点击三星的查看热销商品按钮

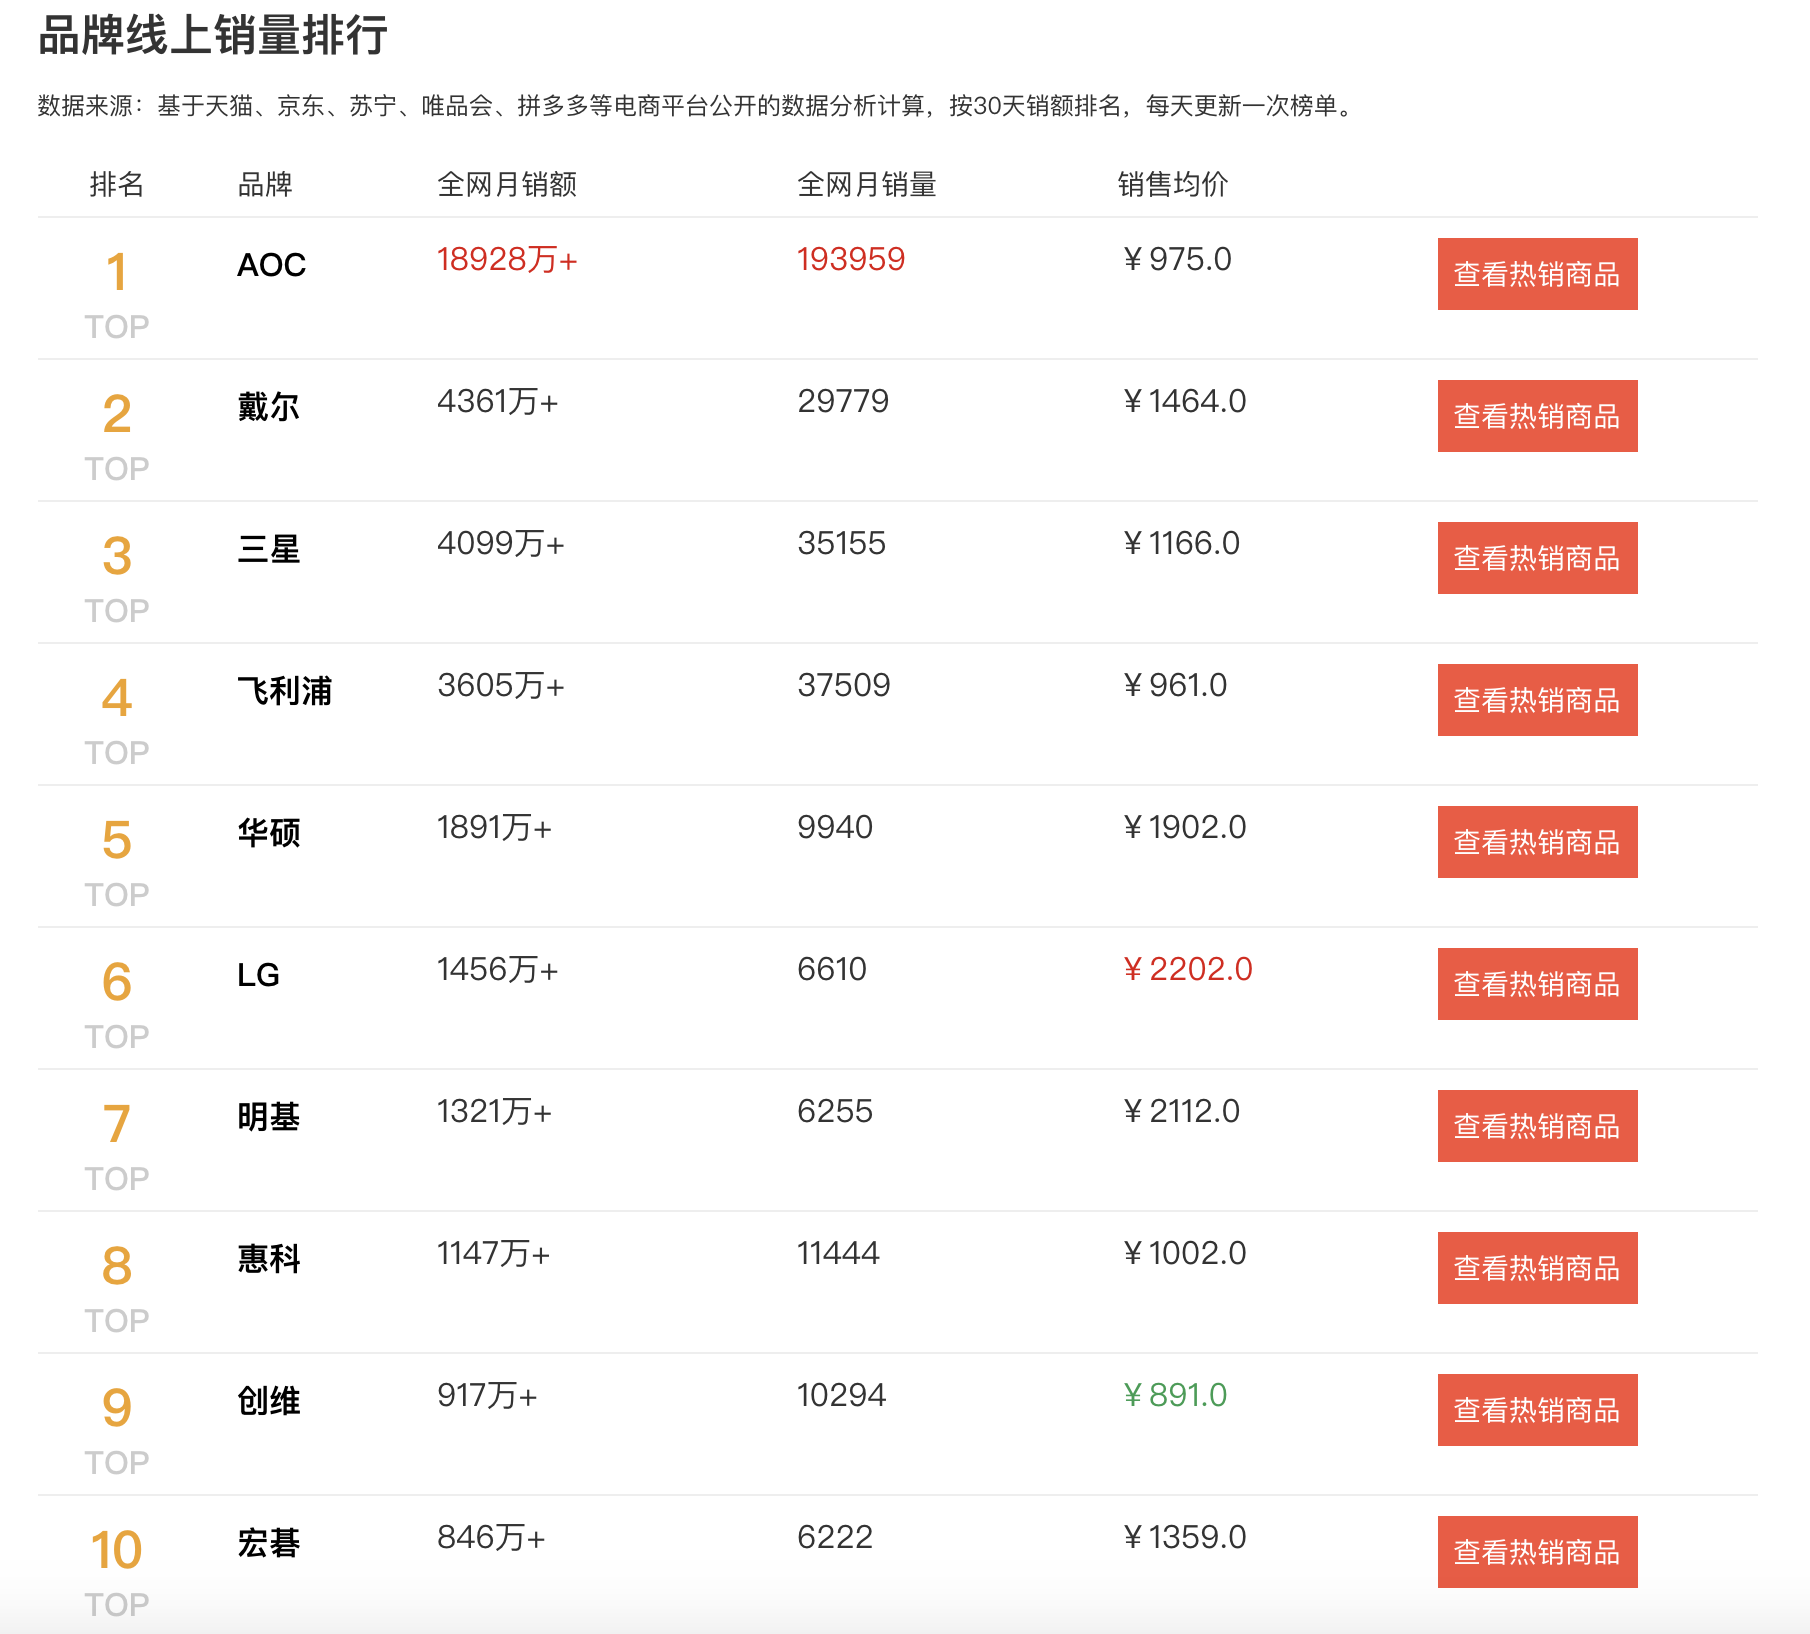(x=1537, y=558)
